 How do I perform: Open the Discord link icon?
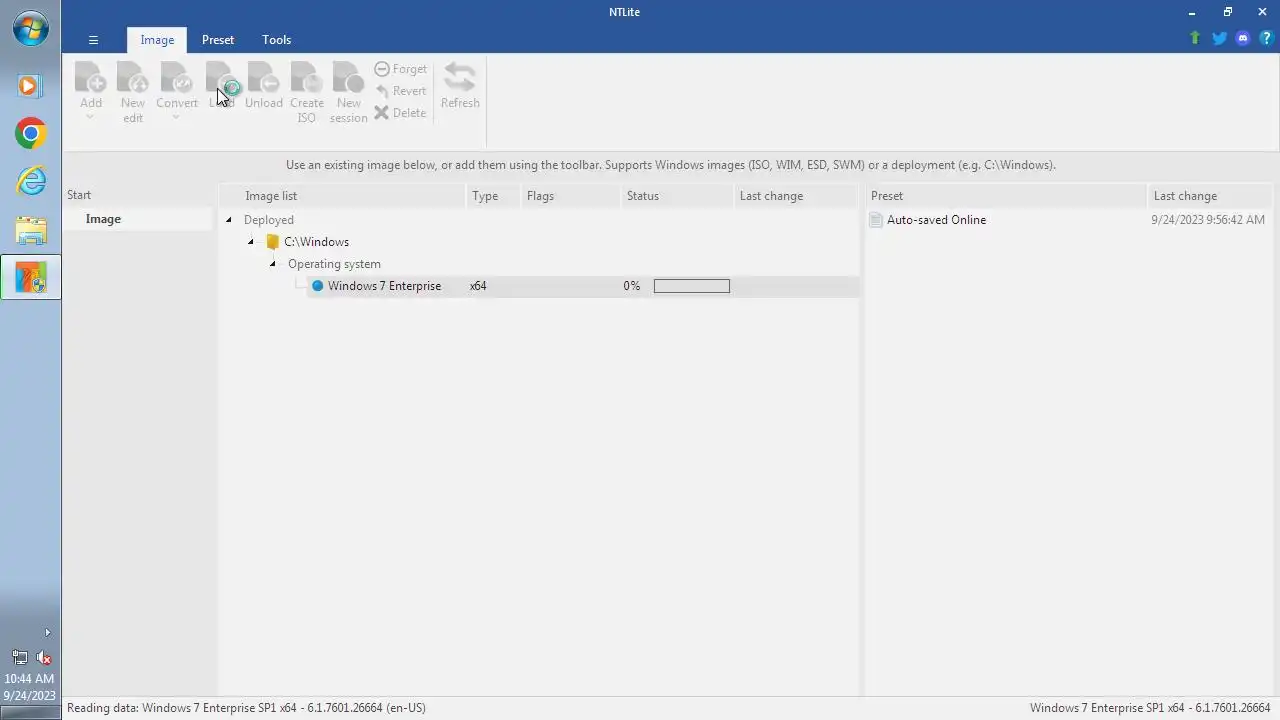1243,38
